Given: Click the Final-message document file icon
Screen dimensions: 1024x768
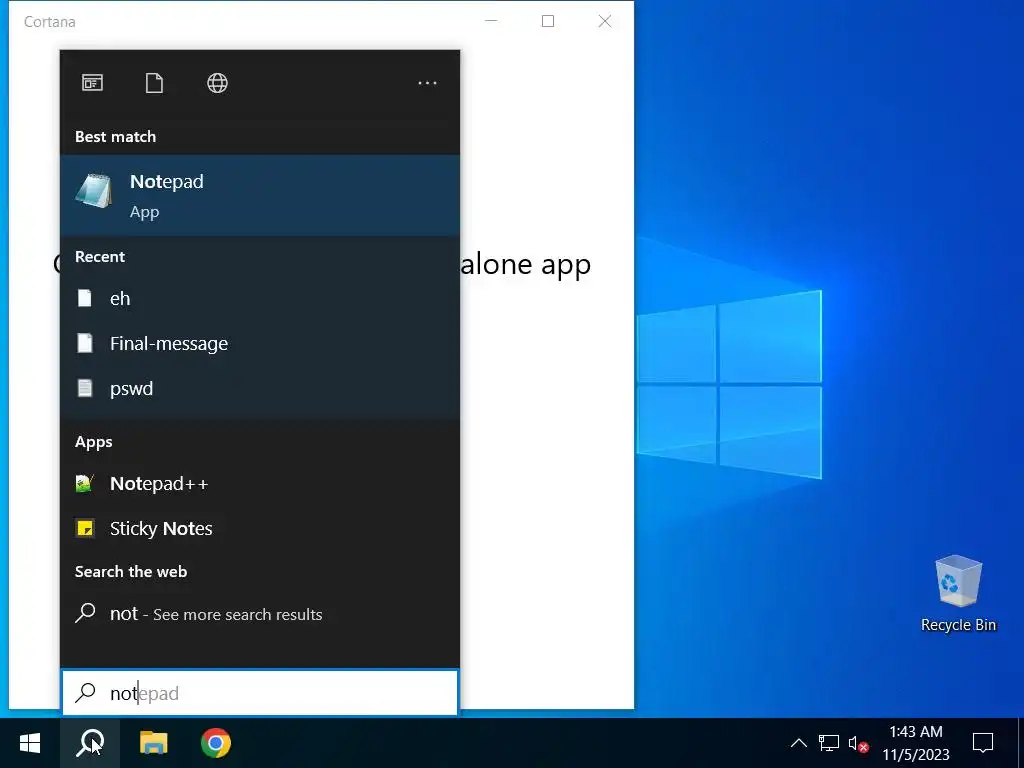Looking at the screenshot, I should tap(85, 343).
